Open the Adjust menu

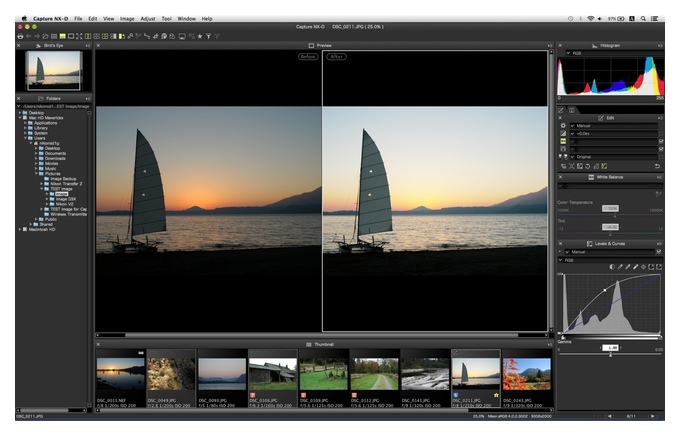(147, 19)
